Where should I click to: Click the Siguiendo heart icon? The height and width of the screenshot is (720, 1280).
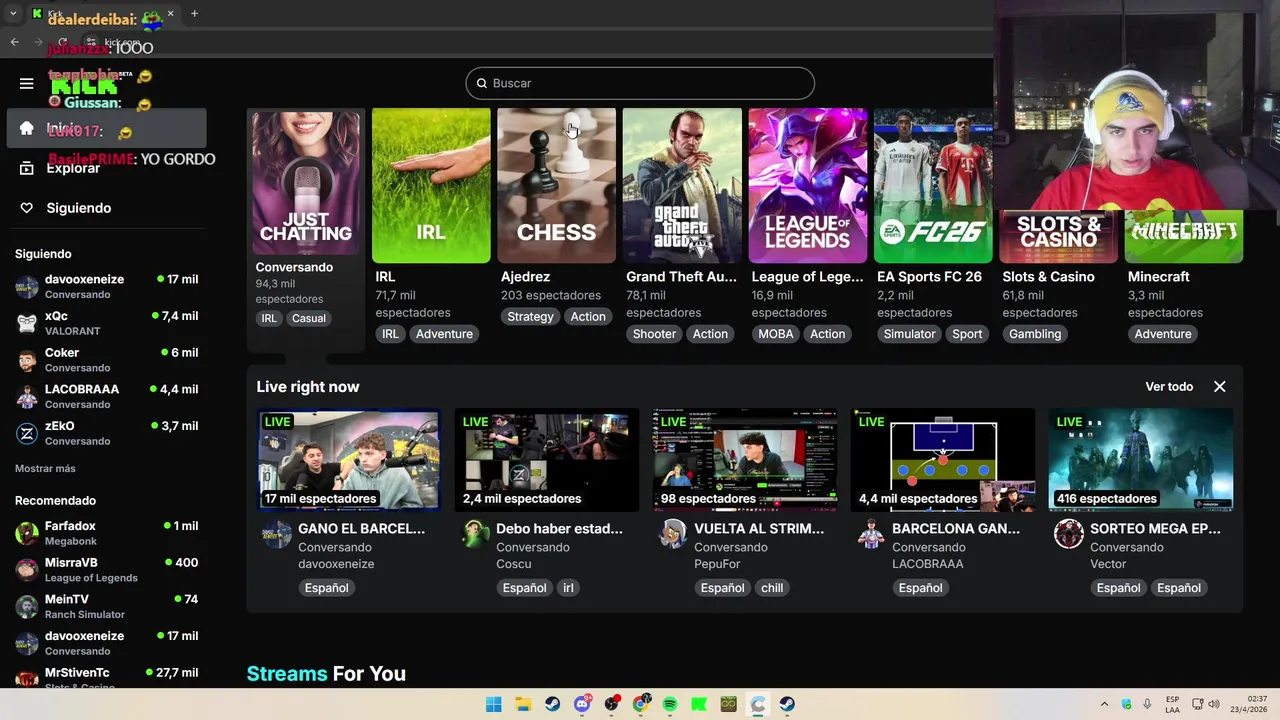(x=27, y=208)
